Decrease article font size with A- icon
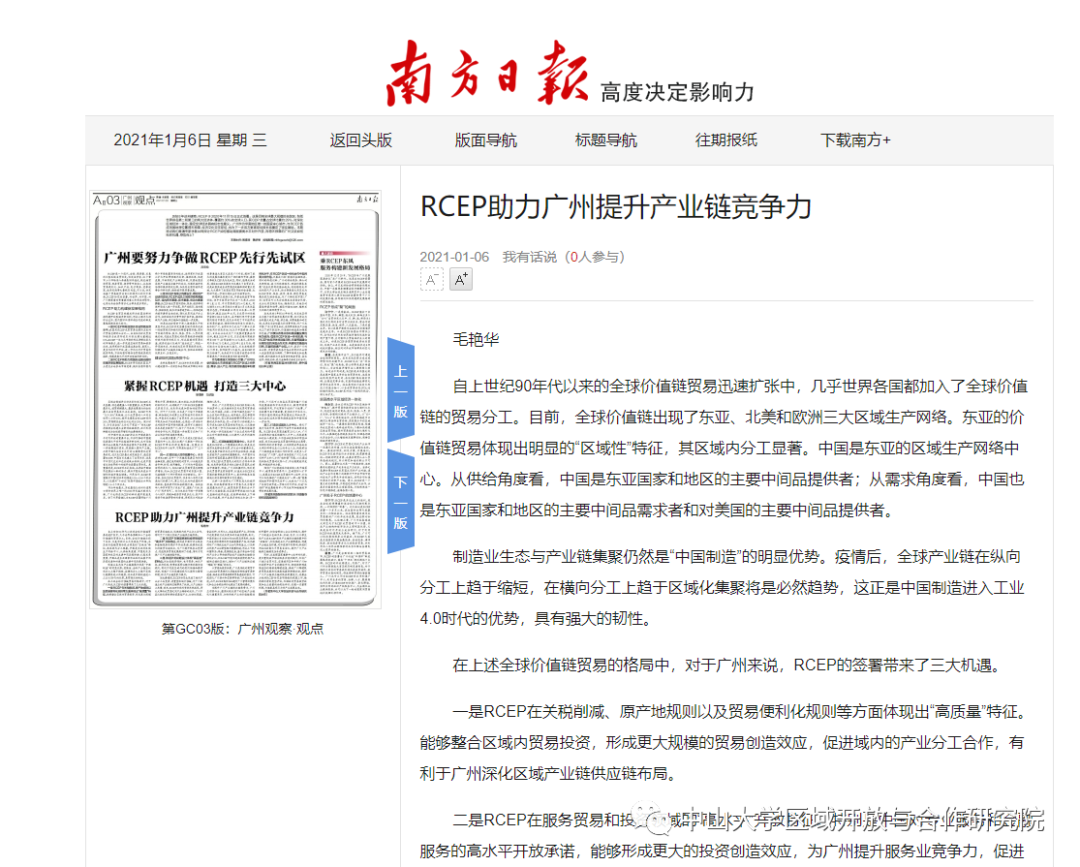 coord(432,280)
